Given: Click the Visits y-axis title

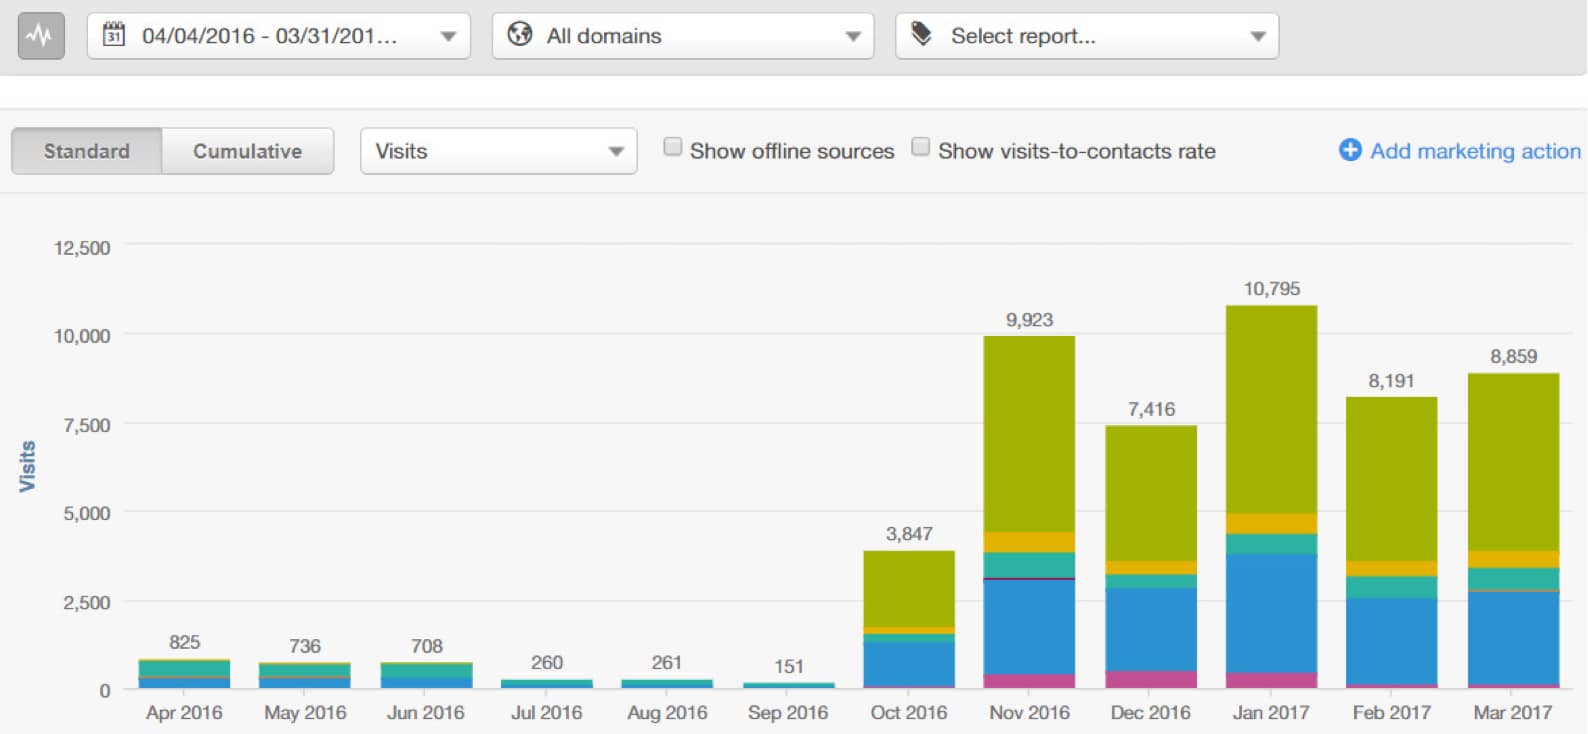Looking at the screenshot, I should click(27, 466).
